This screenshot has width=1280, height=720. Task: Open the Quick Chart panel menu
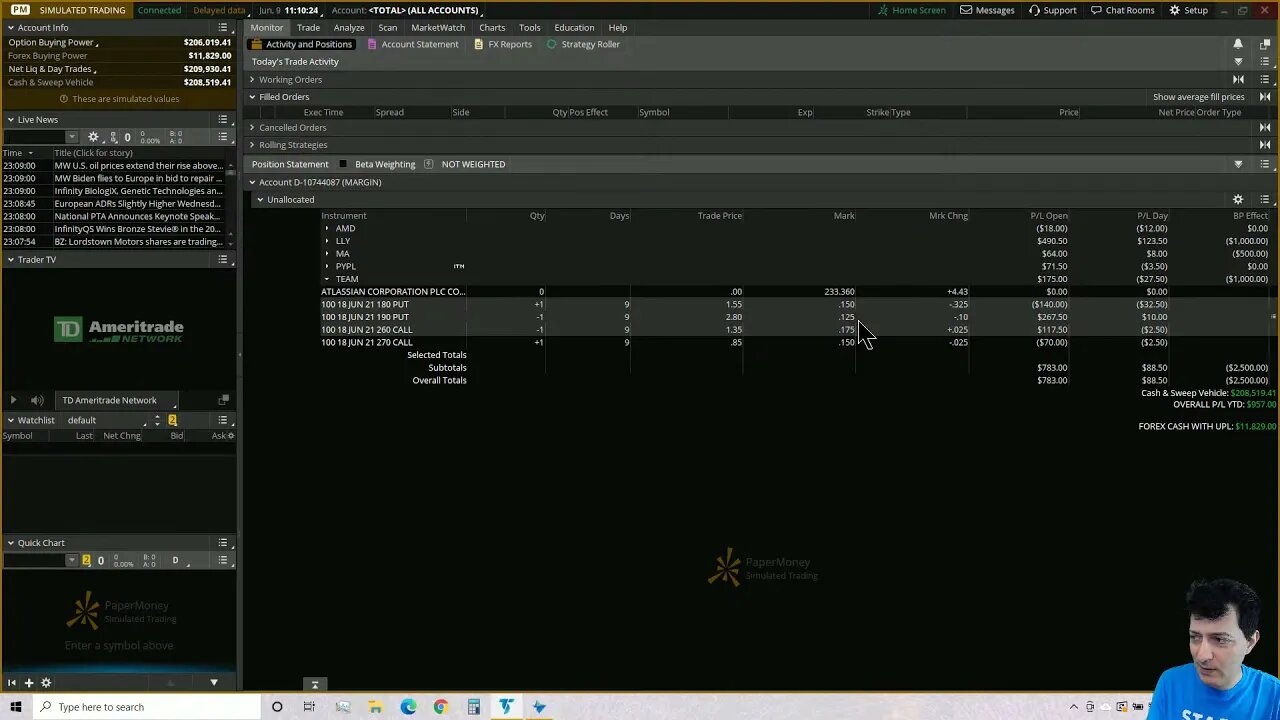pyautogui.click(x=223, y=543)
